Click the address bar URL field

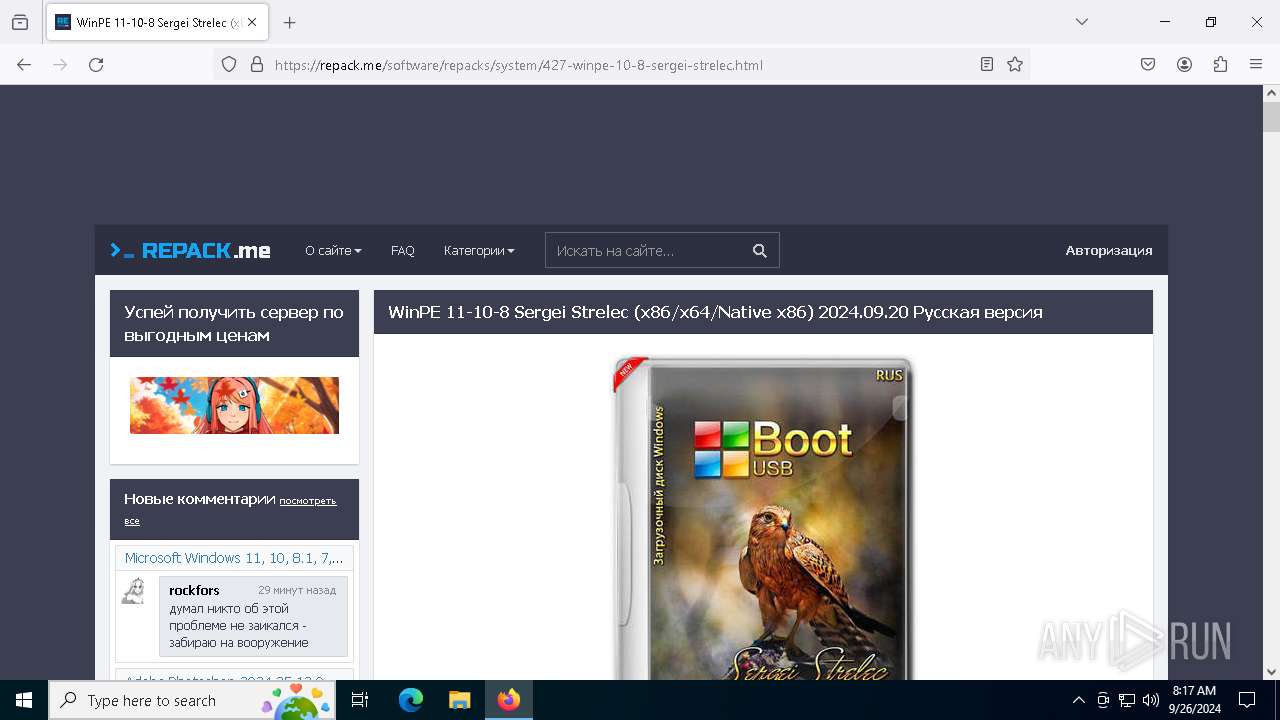(x=620, y=65)
